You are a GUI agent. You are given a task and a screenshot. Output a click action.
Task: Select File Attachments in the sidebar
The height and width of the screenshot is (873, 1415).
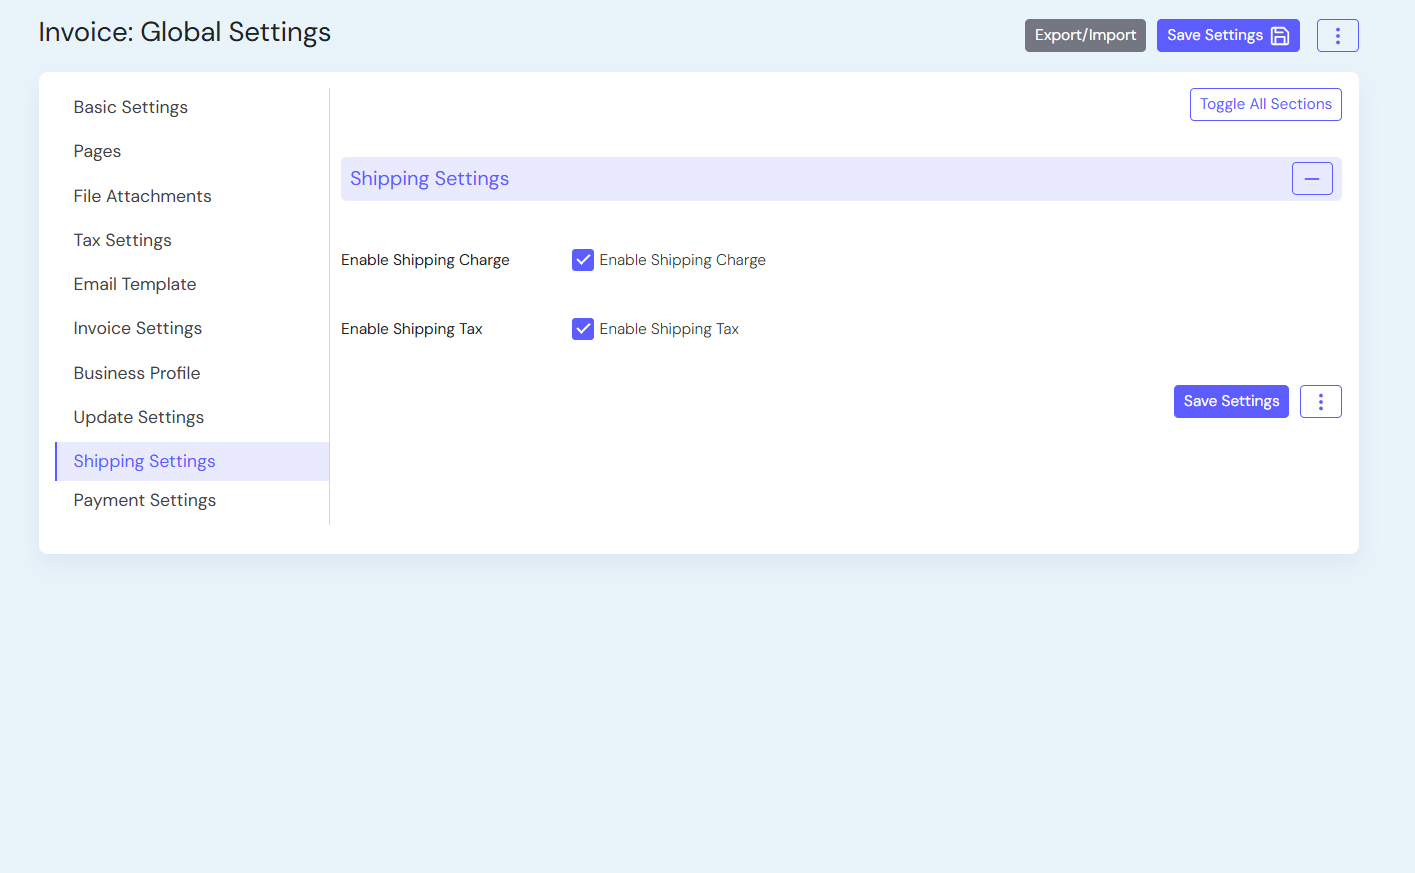coord(142,196)
